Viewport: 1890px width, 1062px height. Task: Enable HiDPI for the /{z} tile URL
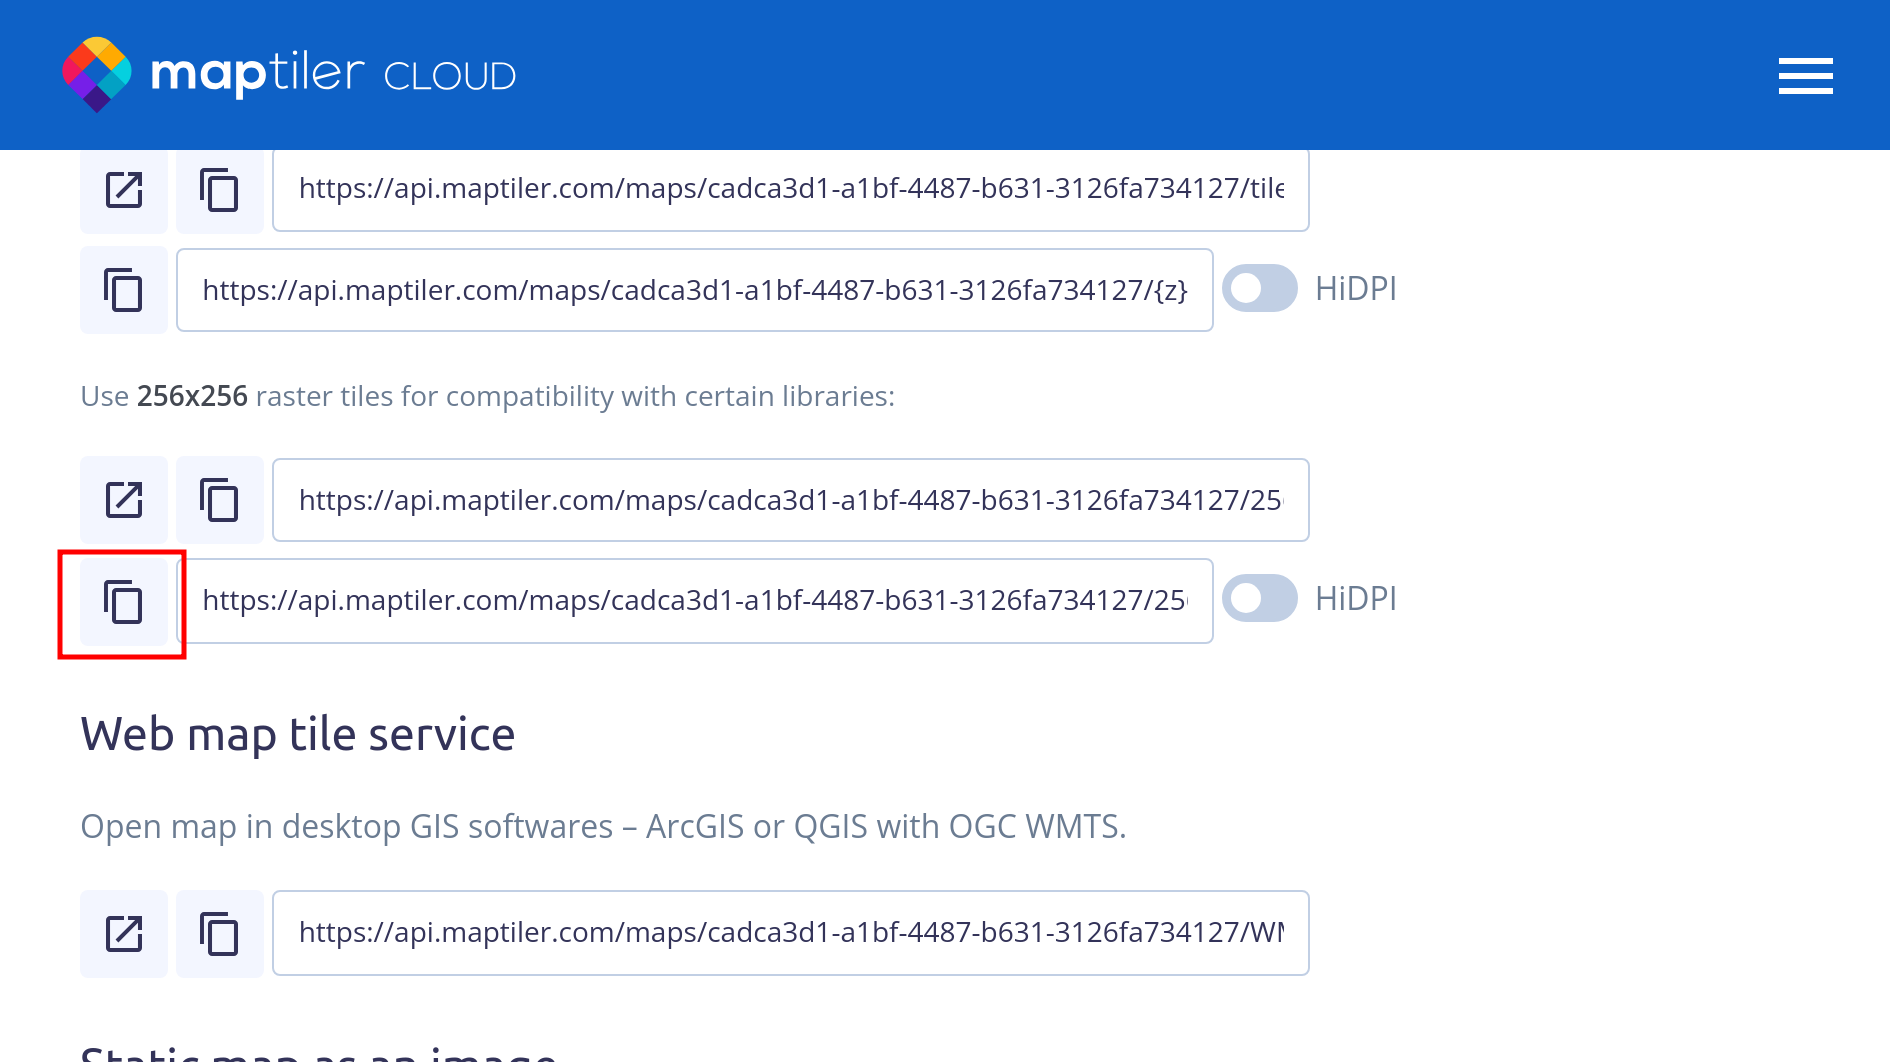[x=1260, y=289]
